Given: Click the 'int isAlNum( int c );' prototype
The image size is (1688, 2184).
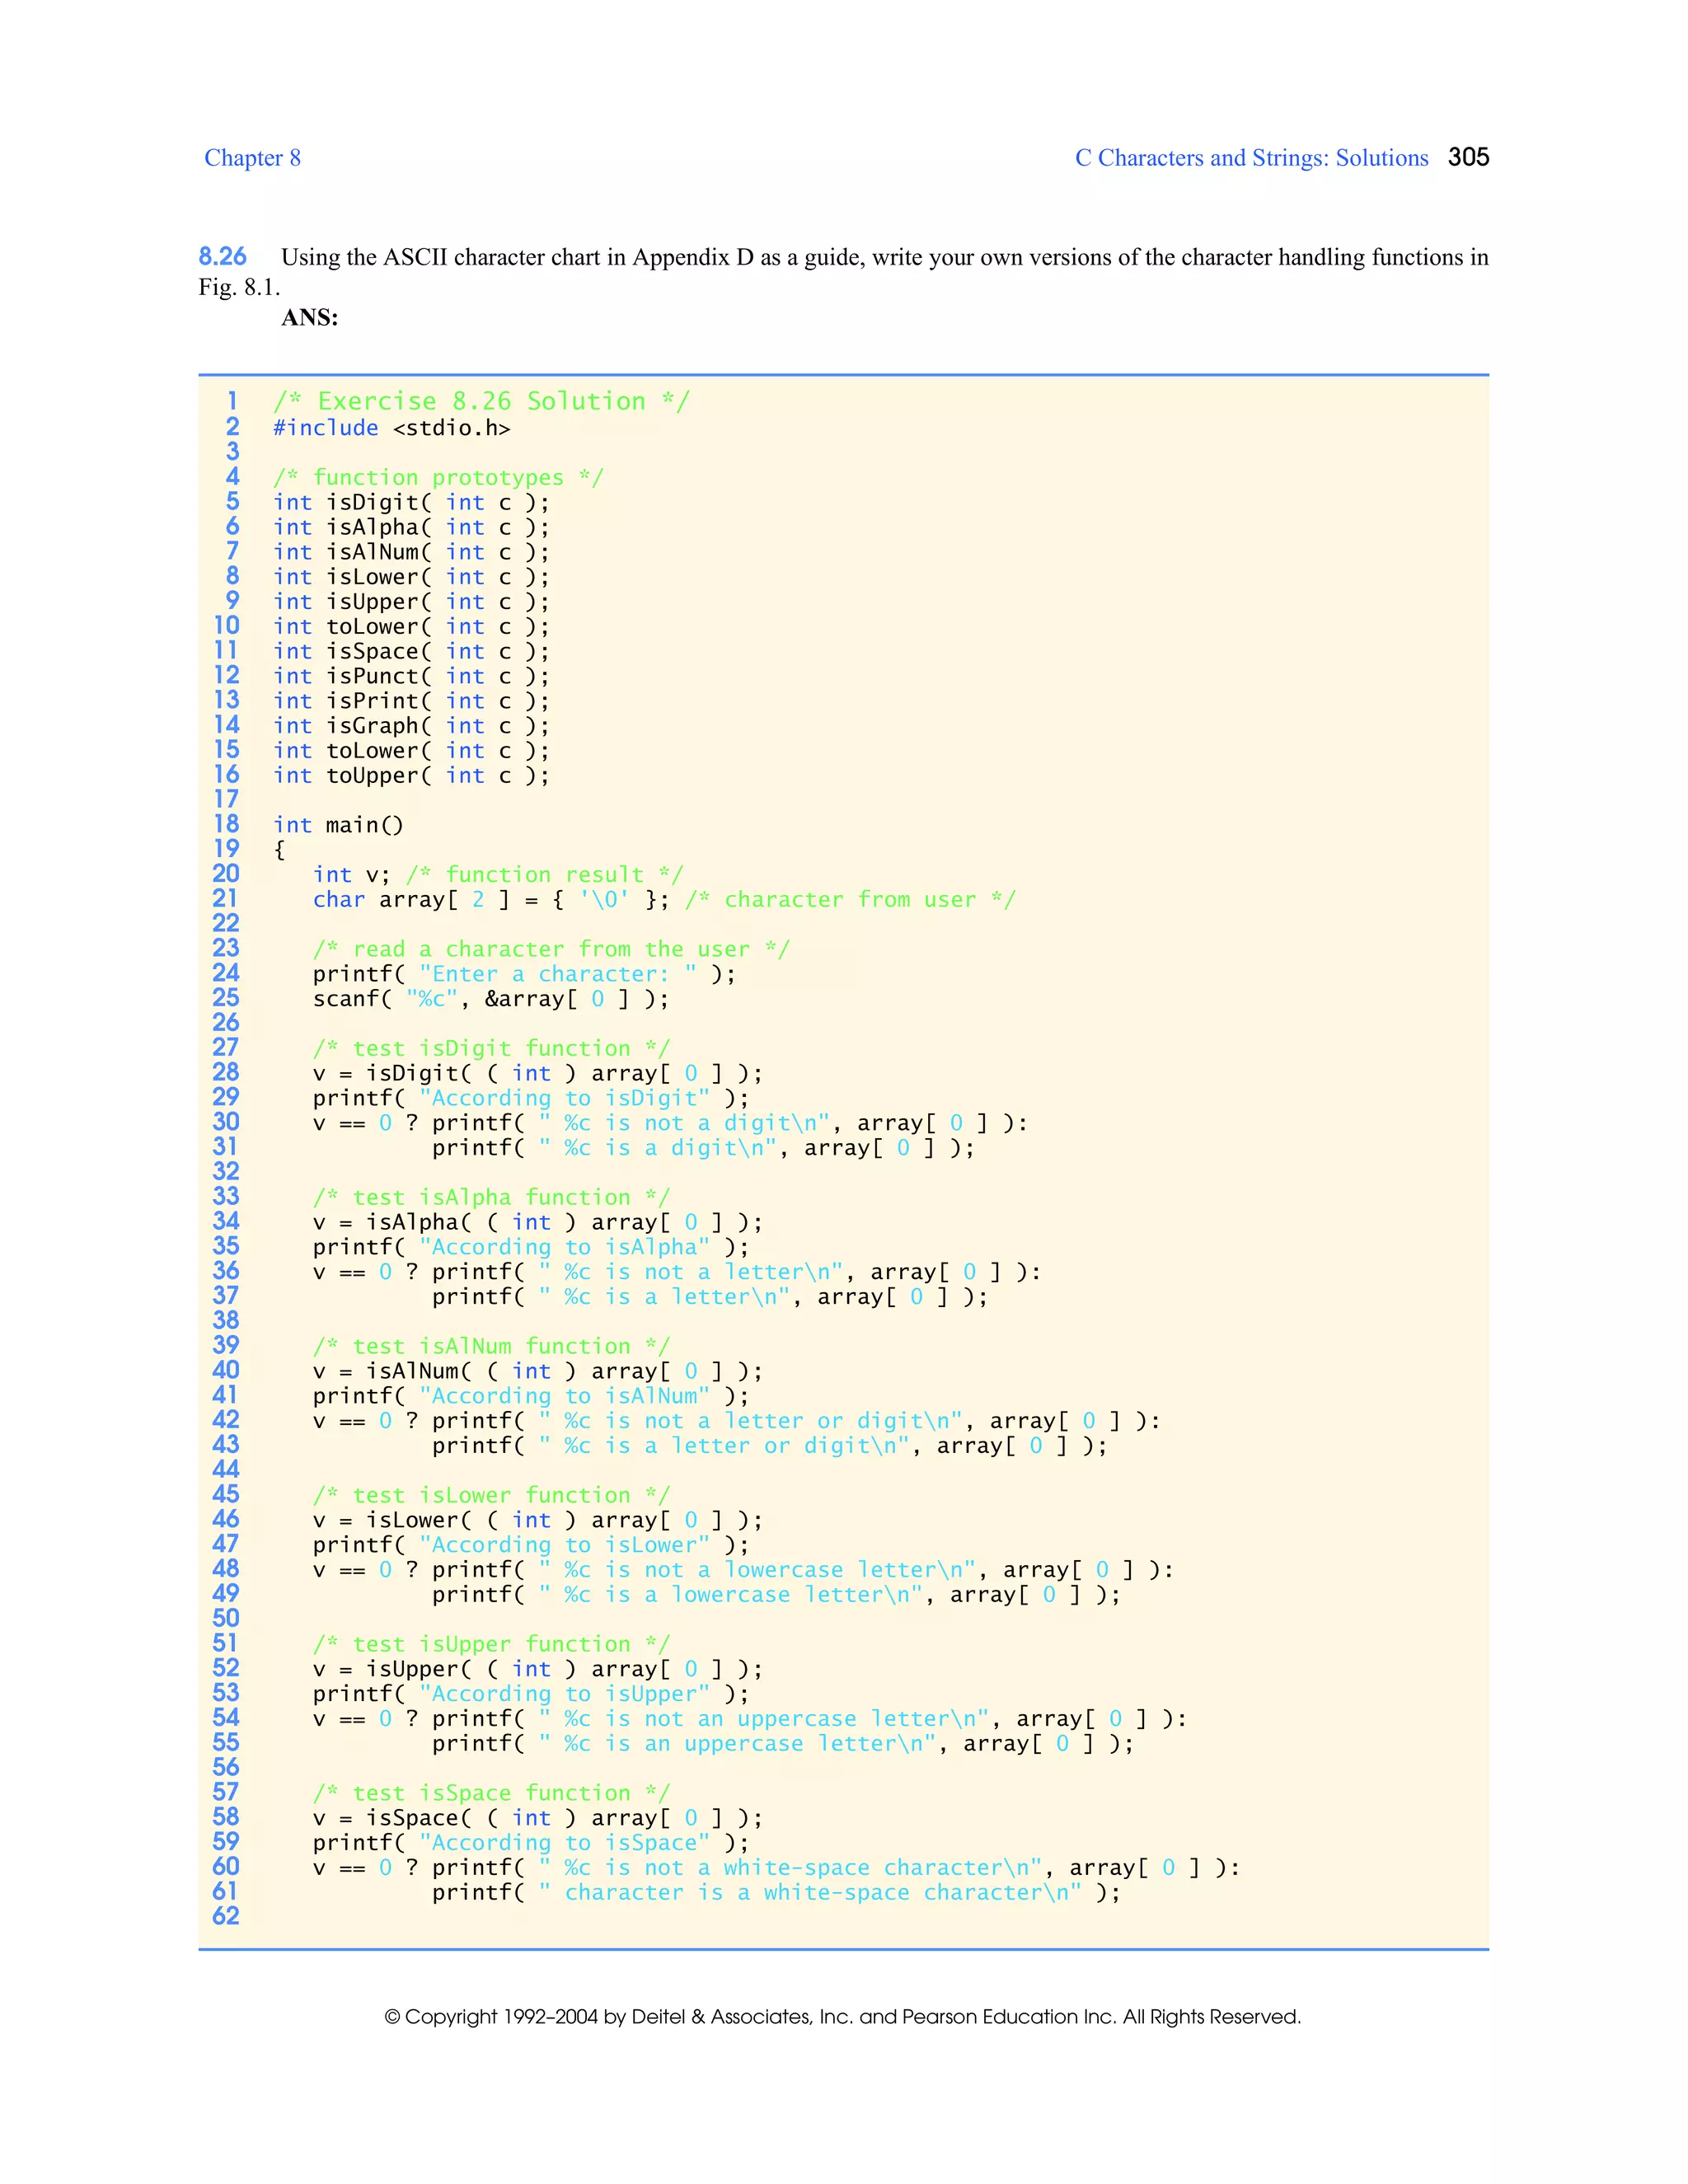Looking at the screenshot, I should click(411, 552).
